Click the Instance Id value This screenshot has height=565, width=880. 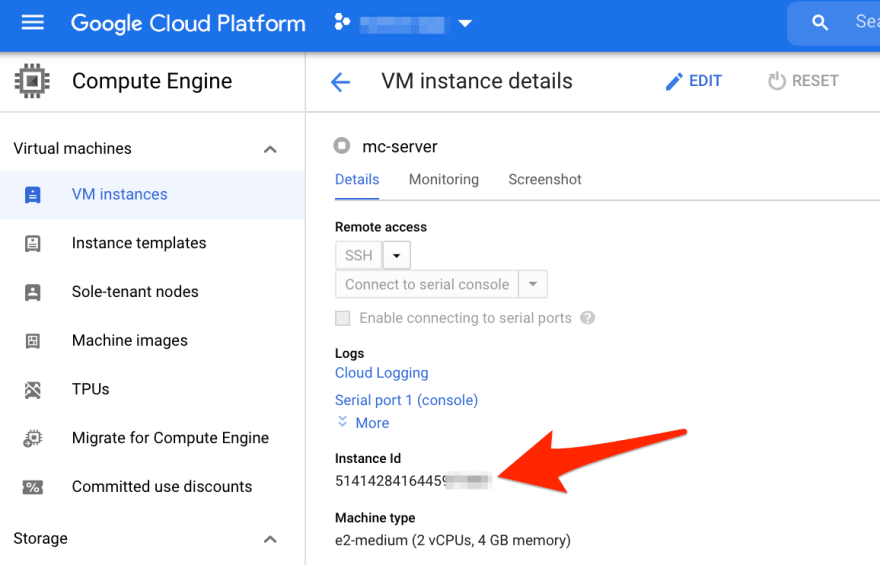pos(414,481)
